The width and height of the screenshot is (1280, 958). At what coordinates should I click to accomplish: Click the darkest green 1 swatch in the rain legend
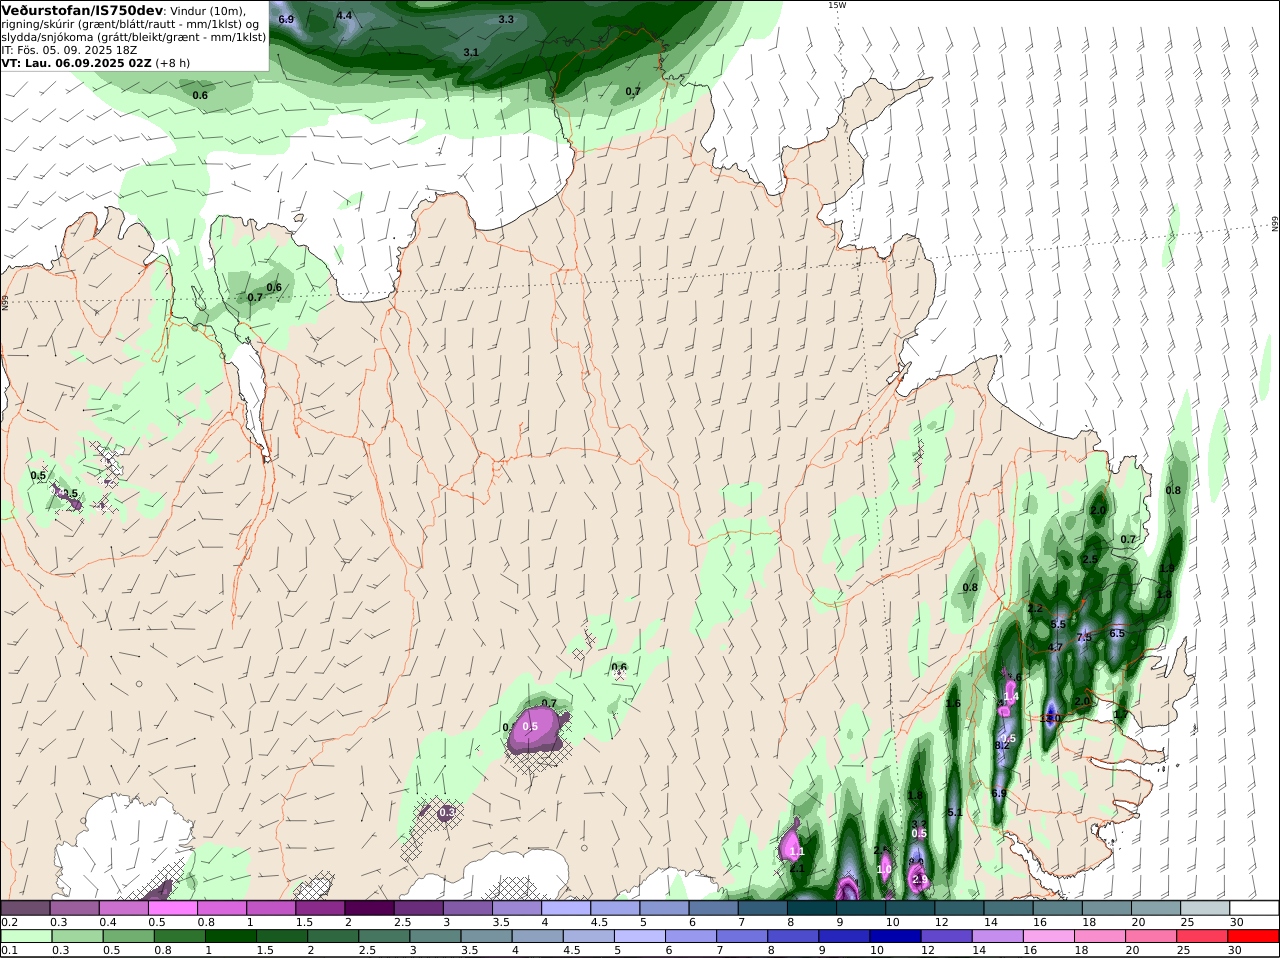[x=230, y=936]
